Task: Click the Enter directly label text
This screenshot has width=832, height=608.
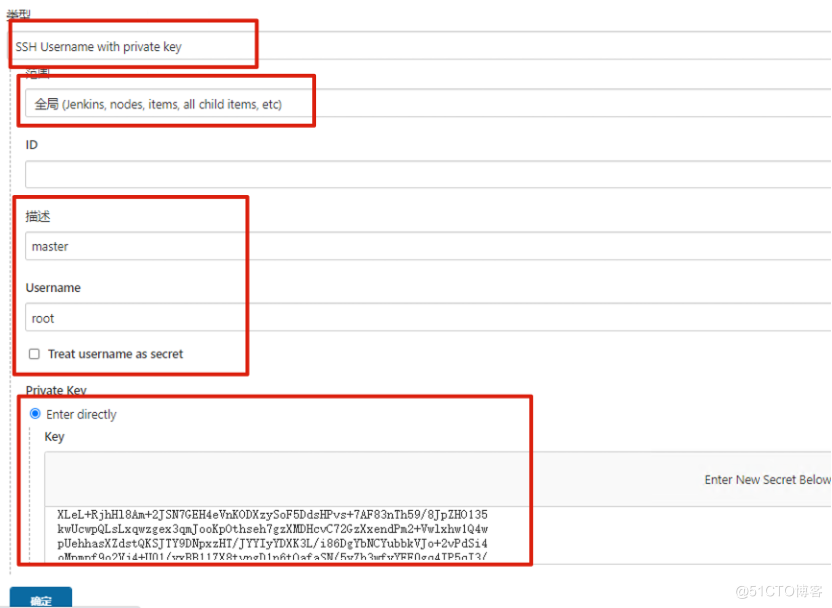Action: click(81, 414)
